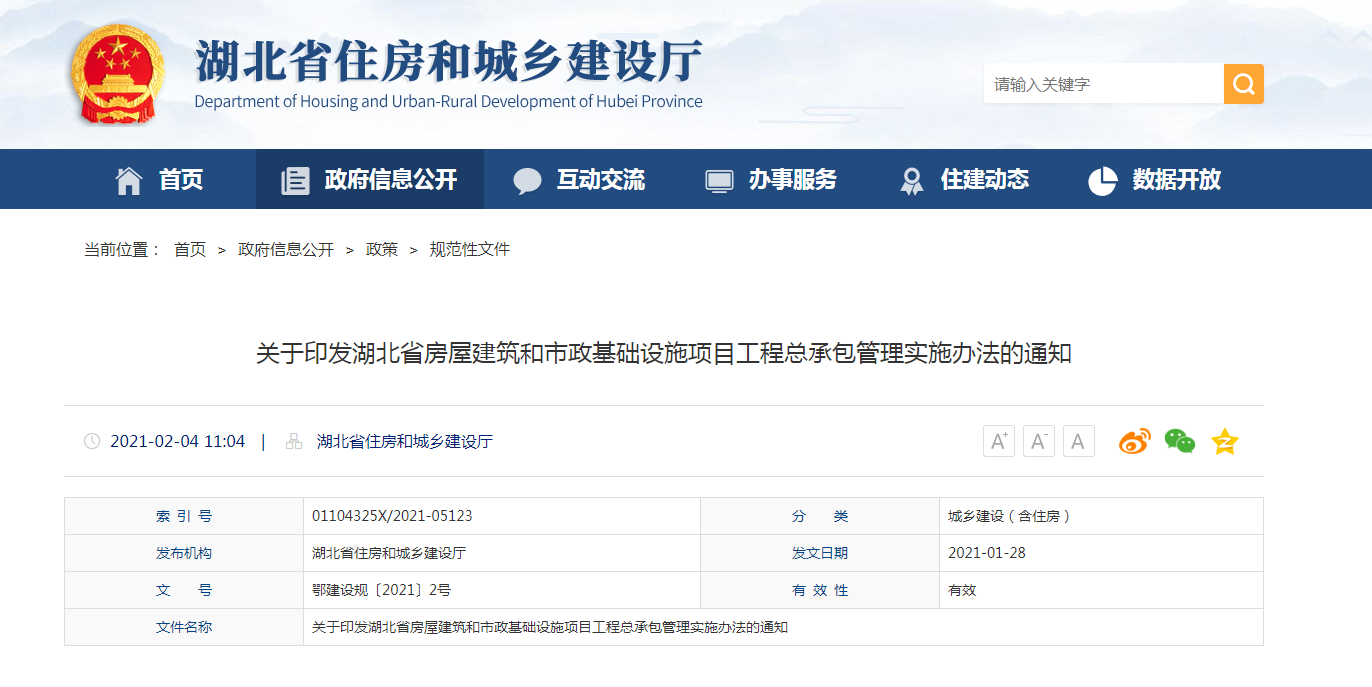The image size is (1372, 687).
Task: Open 办事服务 in the navigation bar
Action: coord(771,180)
